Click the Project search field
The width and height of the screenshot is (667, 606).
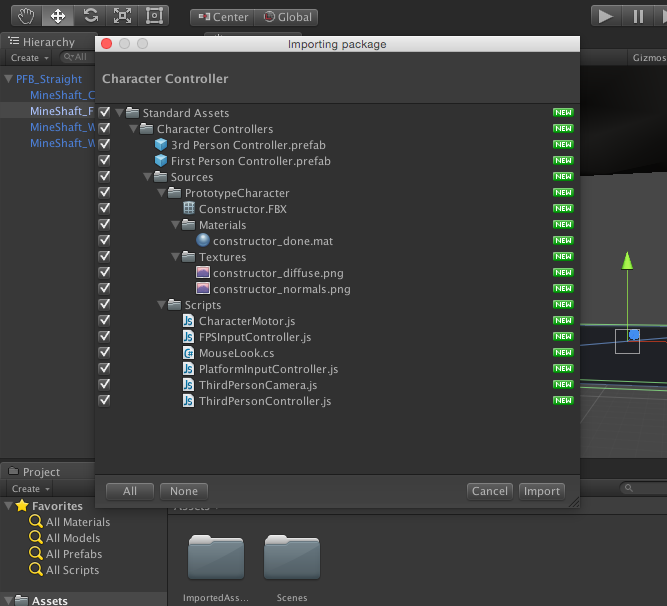click(643, 488)
